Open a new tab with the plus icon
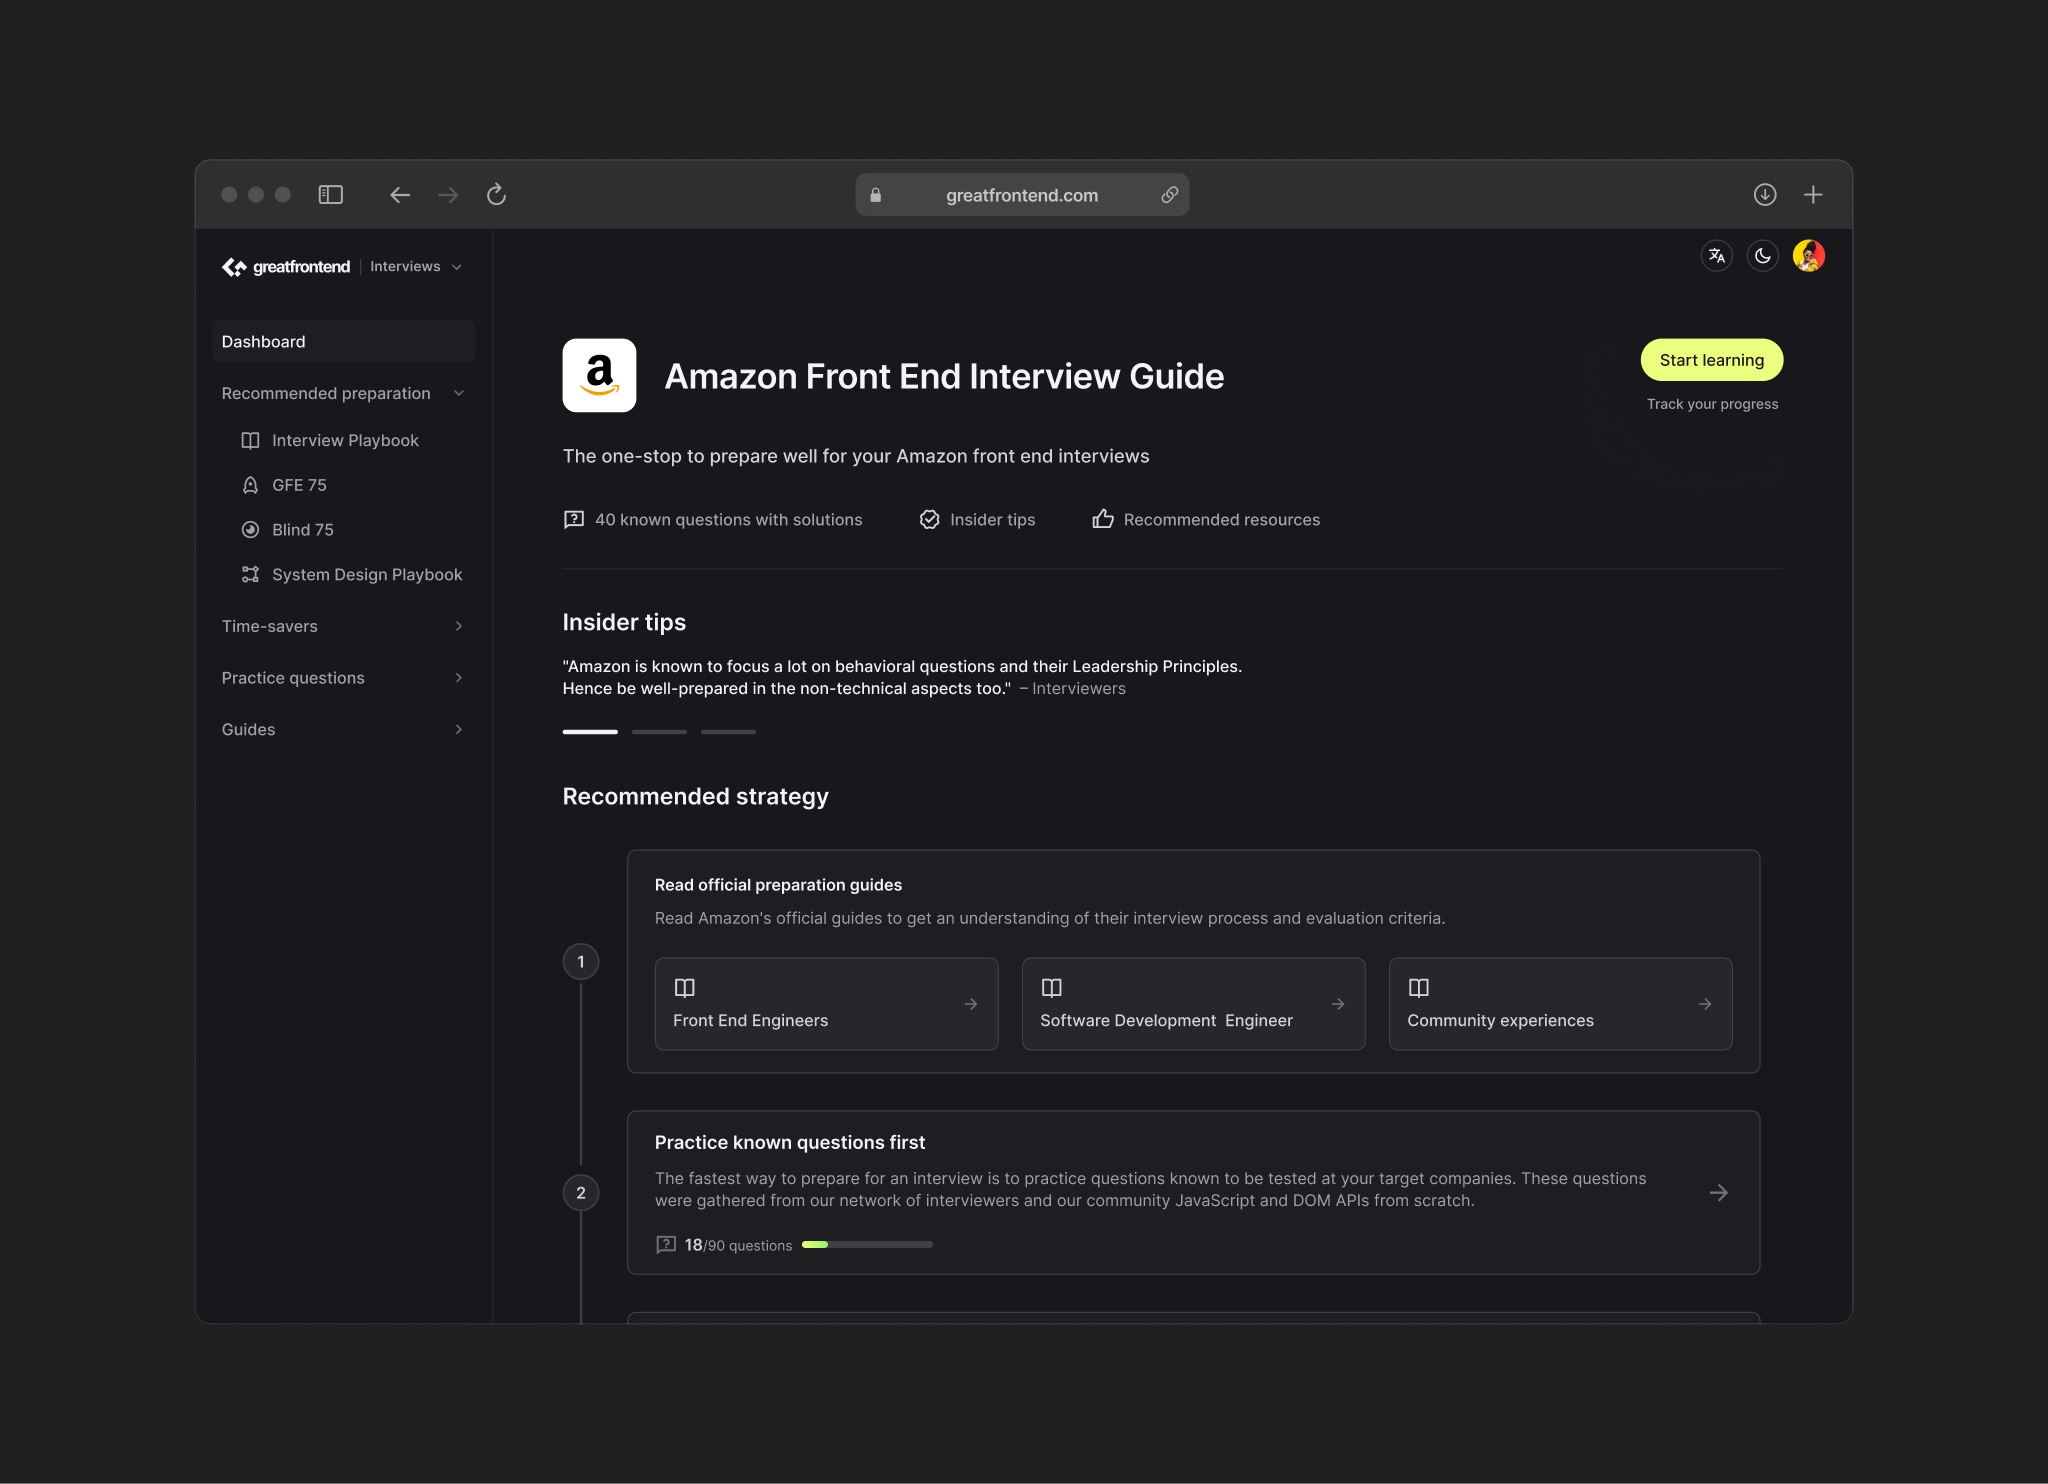This screenshot has width=2048, height=1484. [x=1813, y=195]
